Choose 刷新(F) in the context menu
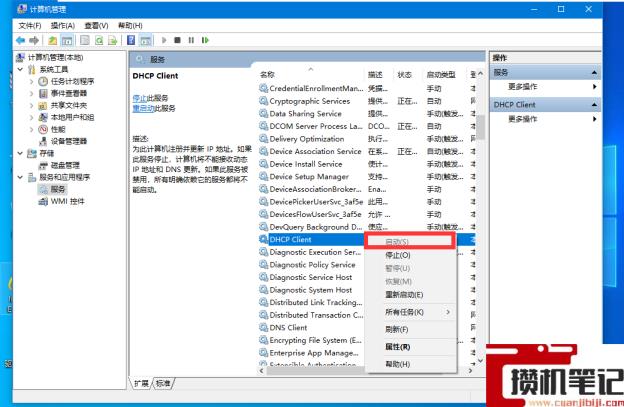Image resolution: width=624 pixels, height=407 pixels. pyautogui.click(x=410, y=329)
